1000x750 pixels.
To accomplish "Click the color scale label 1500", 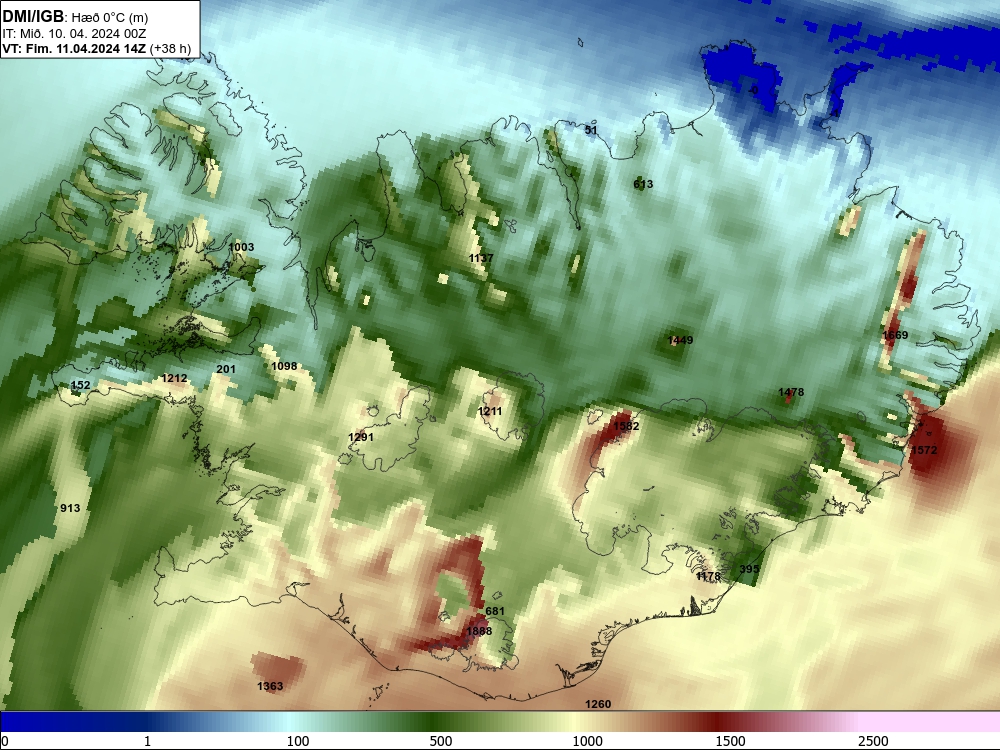I will pos(730,740).
